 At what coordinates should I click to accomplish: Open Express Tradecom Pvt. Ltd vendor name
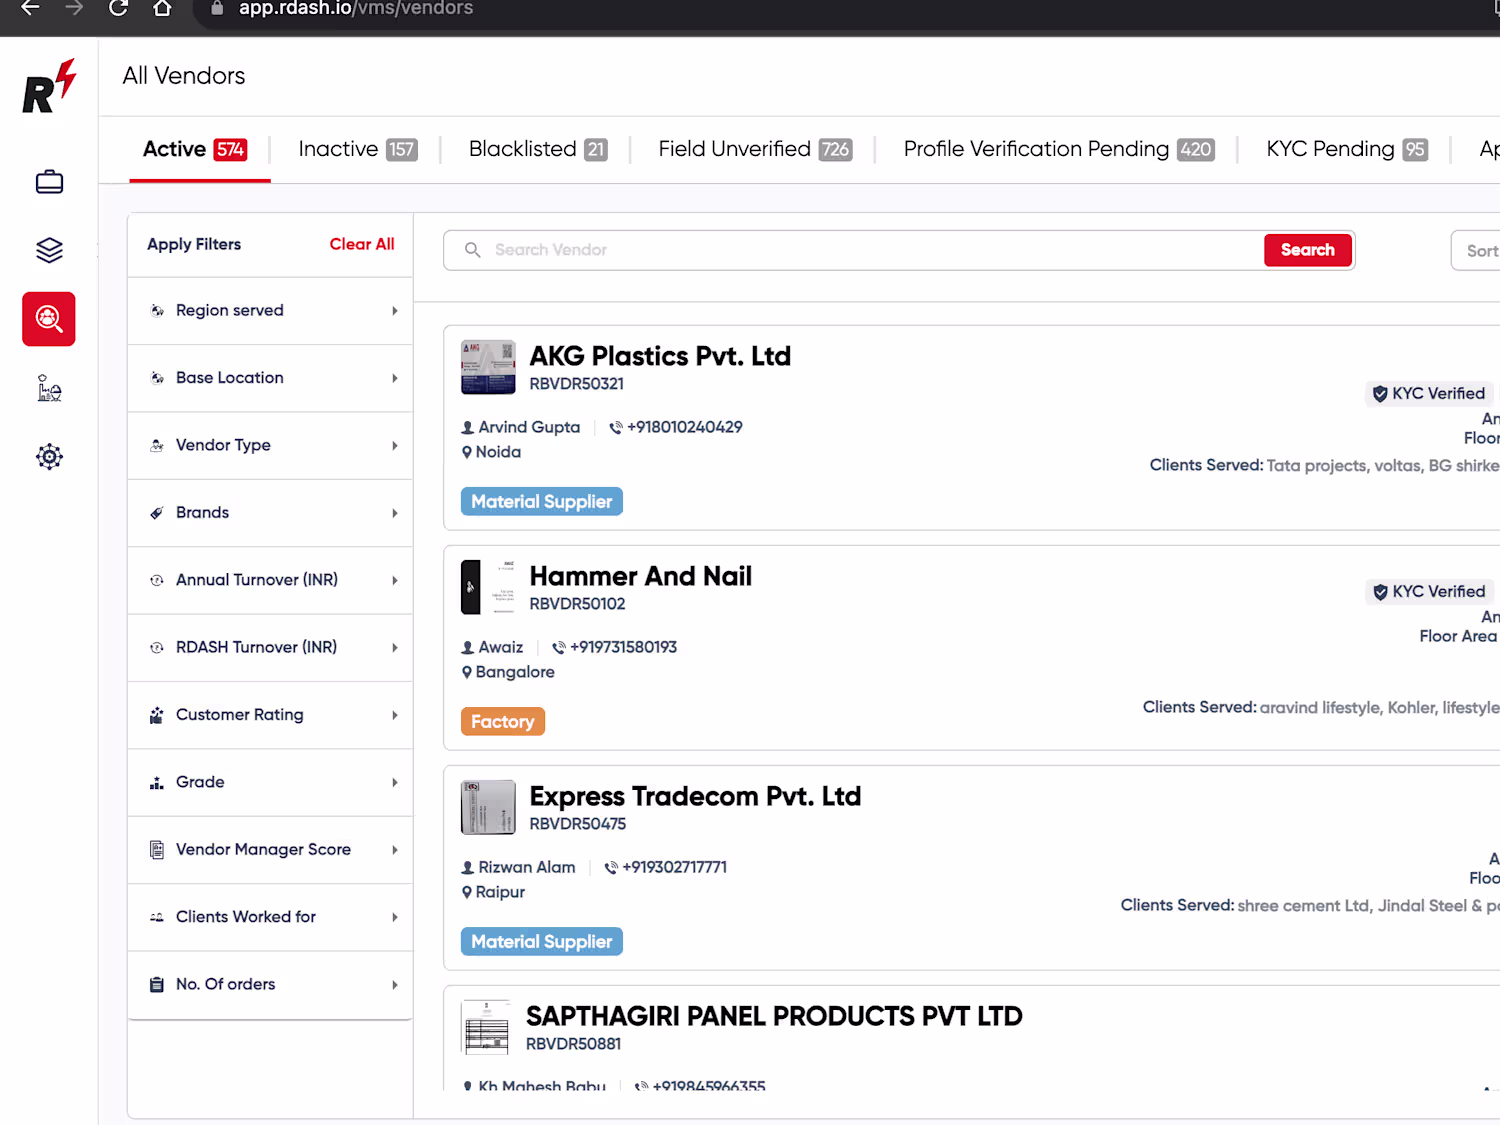click(x=695, y=796)
